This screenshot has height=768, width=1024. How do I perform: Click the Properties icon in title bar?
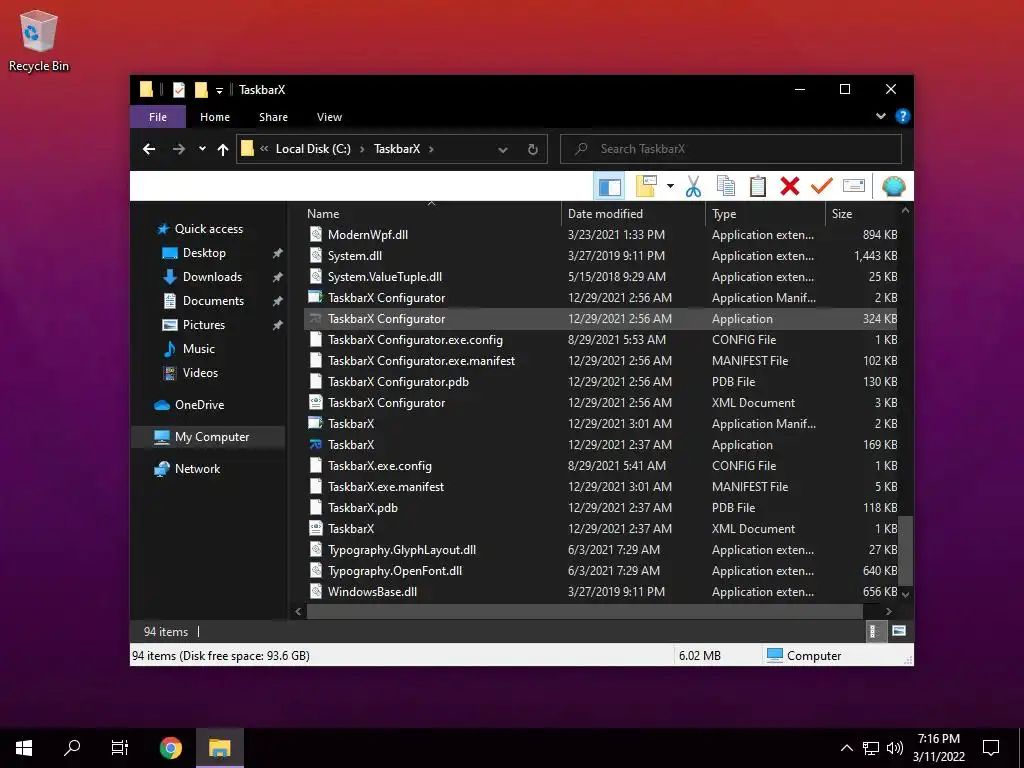click(x=178, y=89)
